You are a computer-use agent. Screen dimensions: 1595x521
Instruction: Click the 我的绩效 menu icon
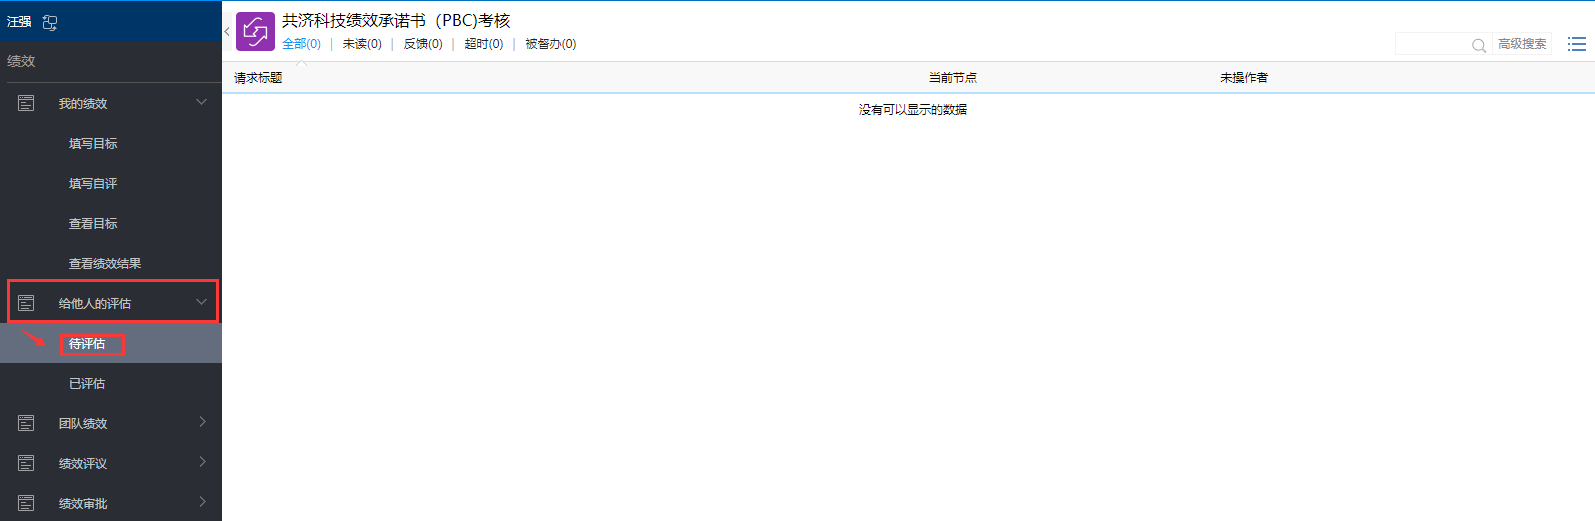click(26, 103)
